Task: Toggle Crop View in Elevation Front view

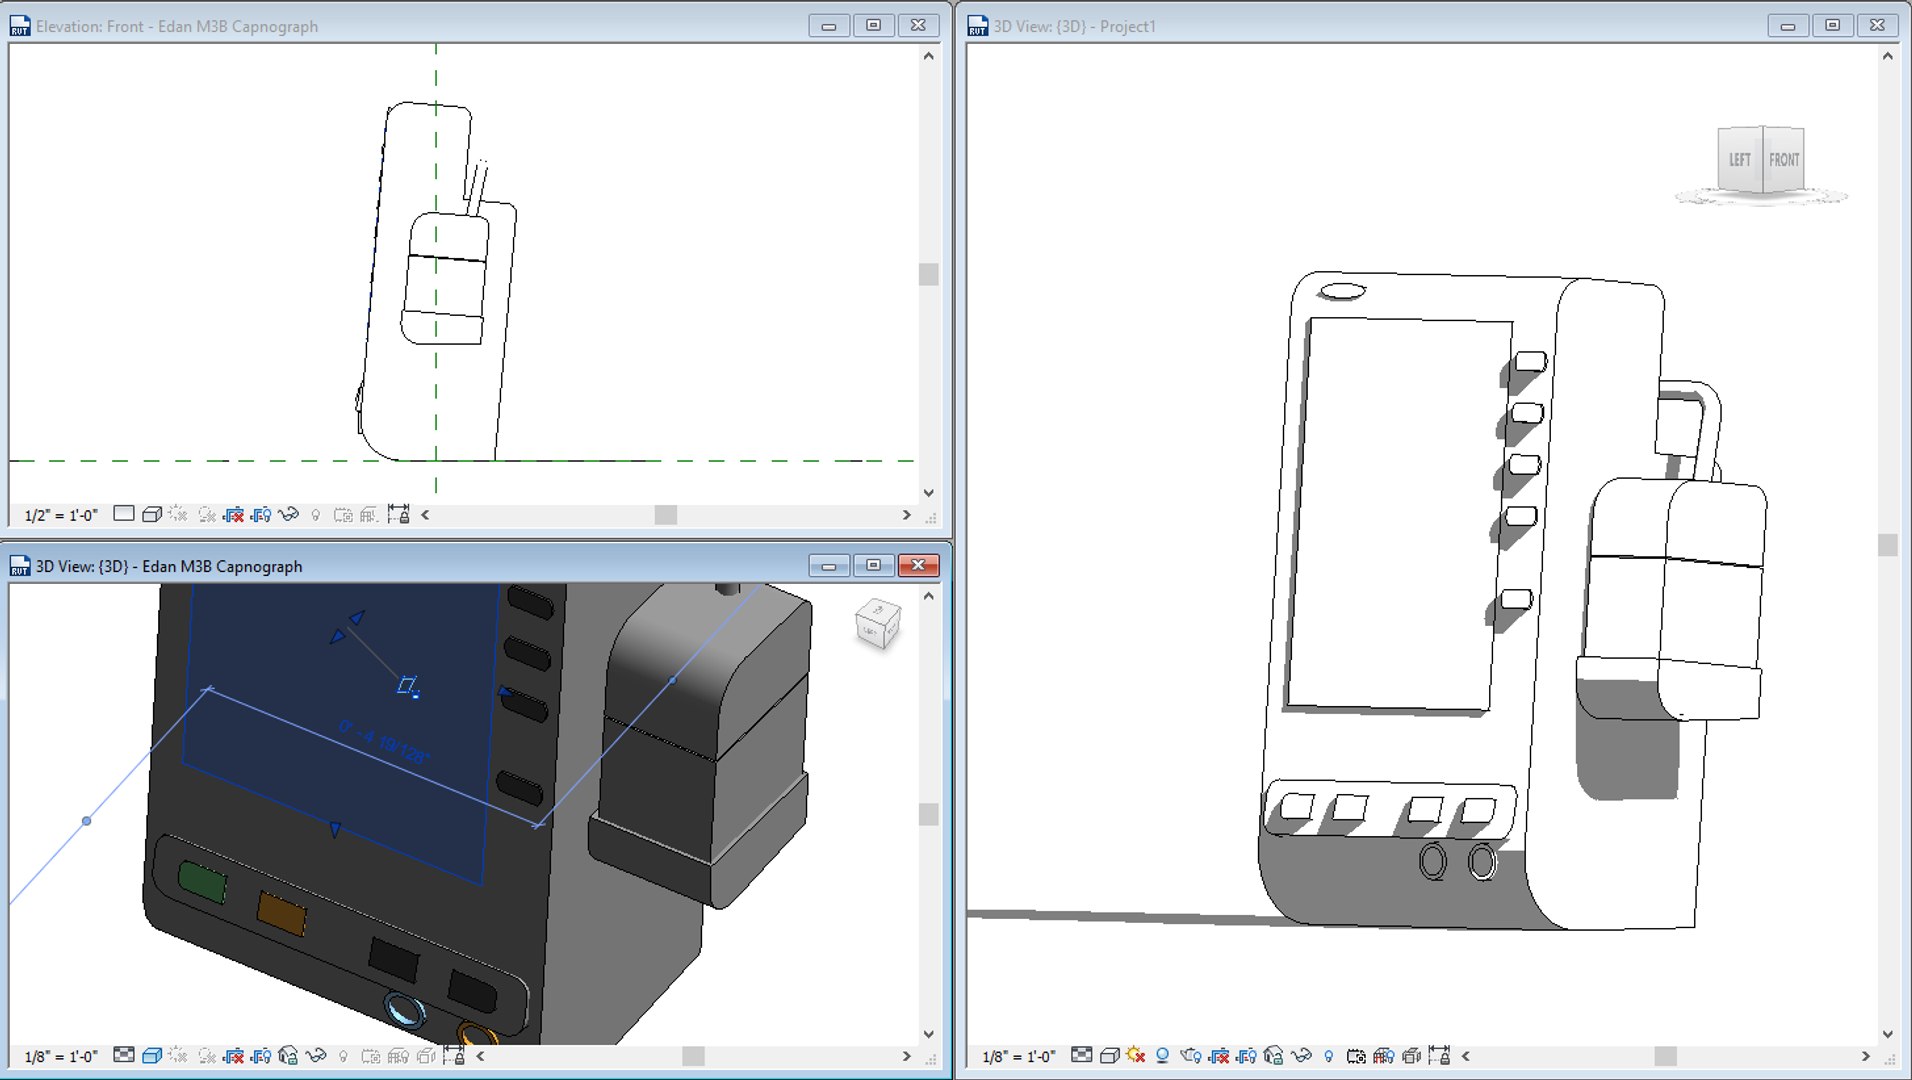Action: [233, 514]
